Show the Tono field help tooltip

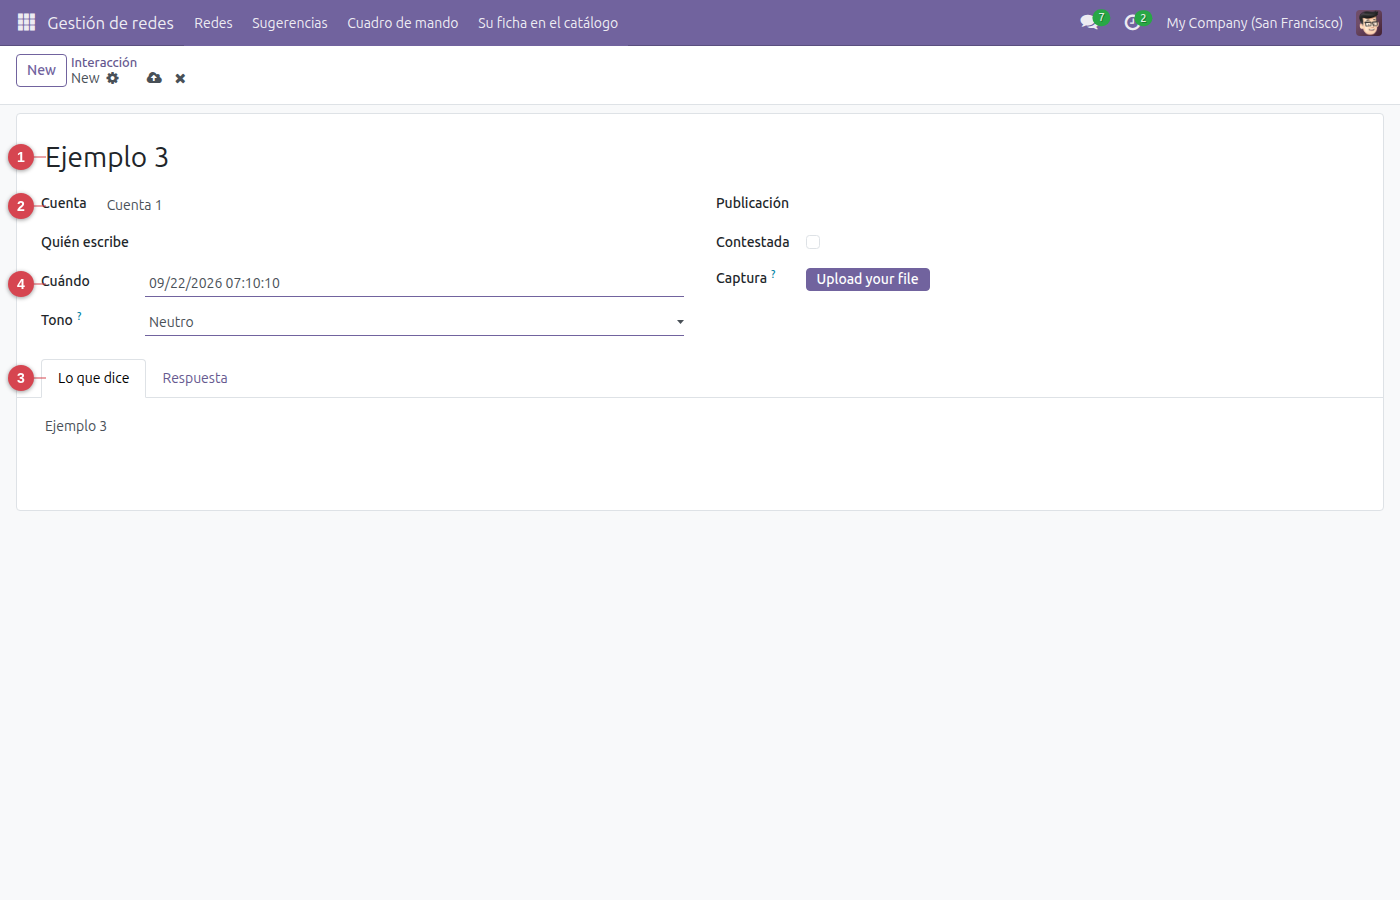[x=80, y=316]
